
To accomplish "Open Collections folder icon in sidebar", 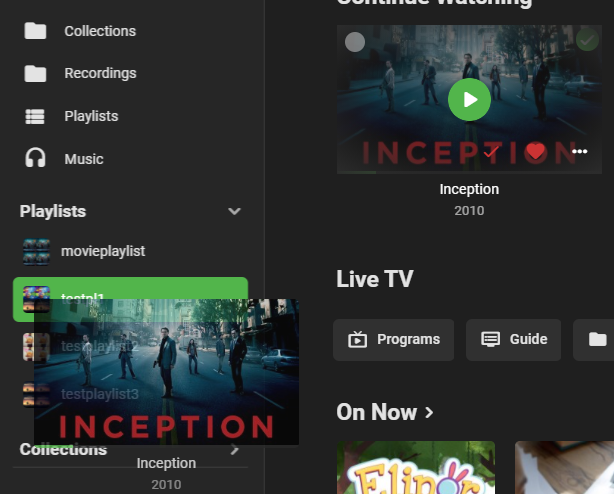I will pos(35,31).
